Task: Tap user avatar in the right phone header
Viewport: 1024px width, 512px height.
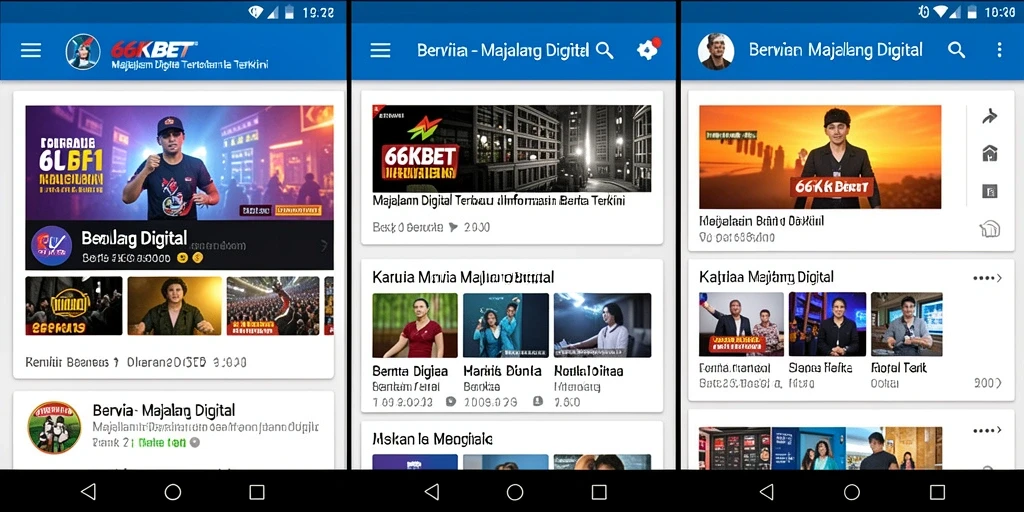Action: pos(716,52)
